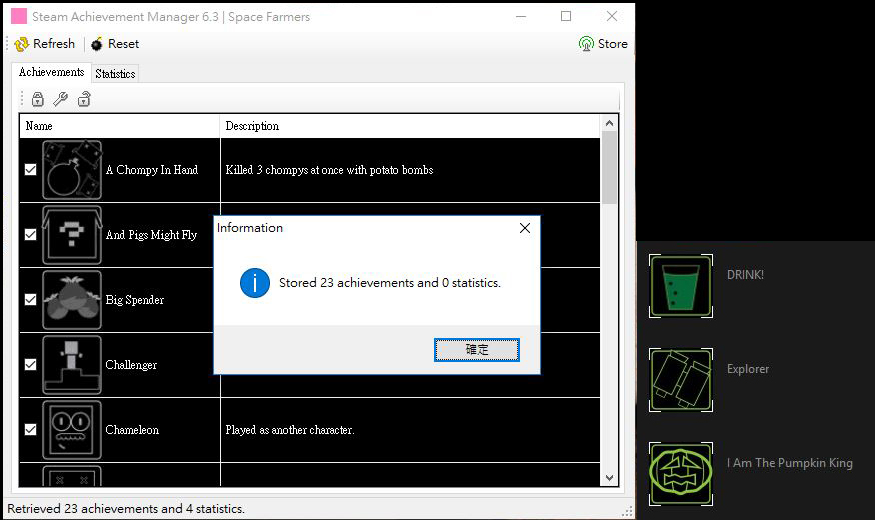
Task: Click the invert selection wrench icon
Action: tap(60, 99)
